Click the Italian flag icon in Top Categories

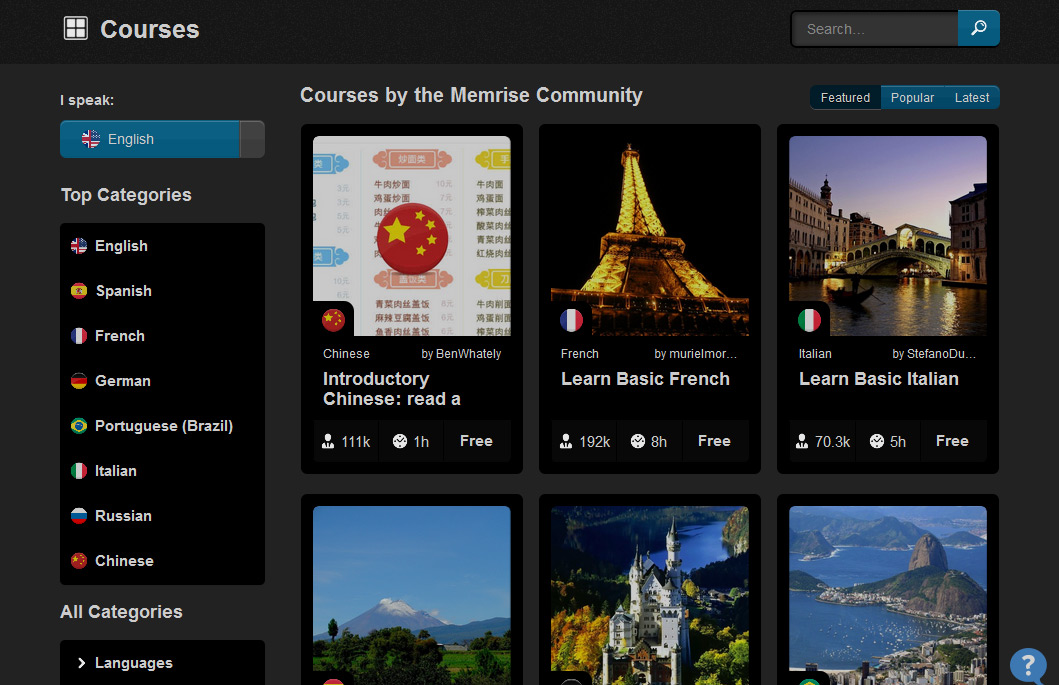[x=79, y=471]
